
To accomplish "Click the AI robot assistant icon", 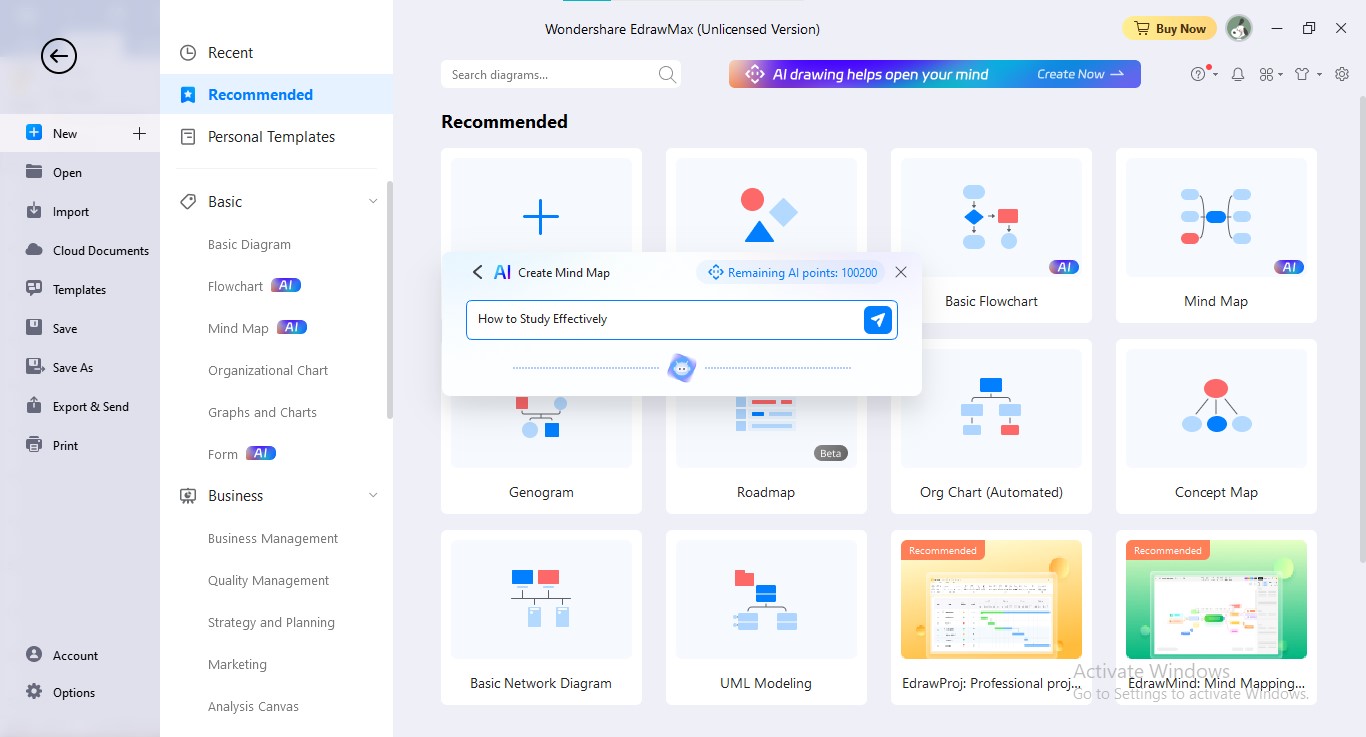I will [682, 368].
